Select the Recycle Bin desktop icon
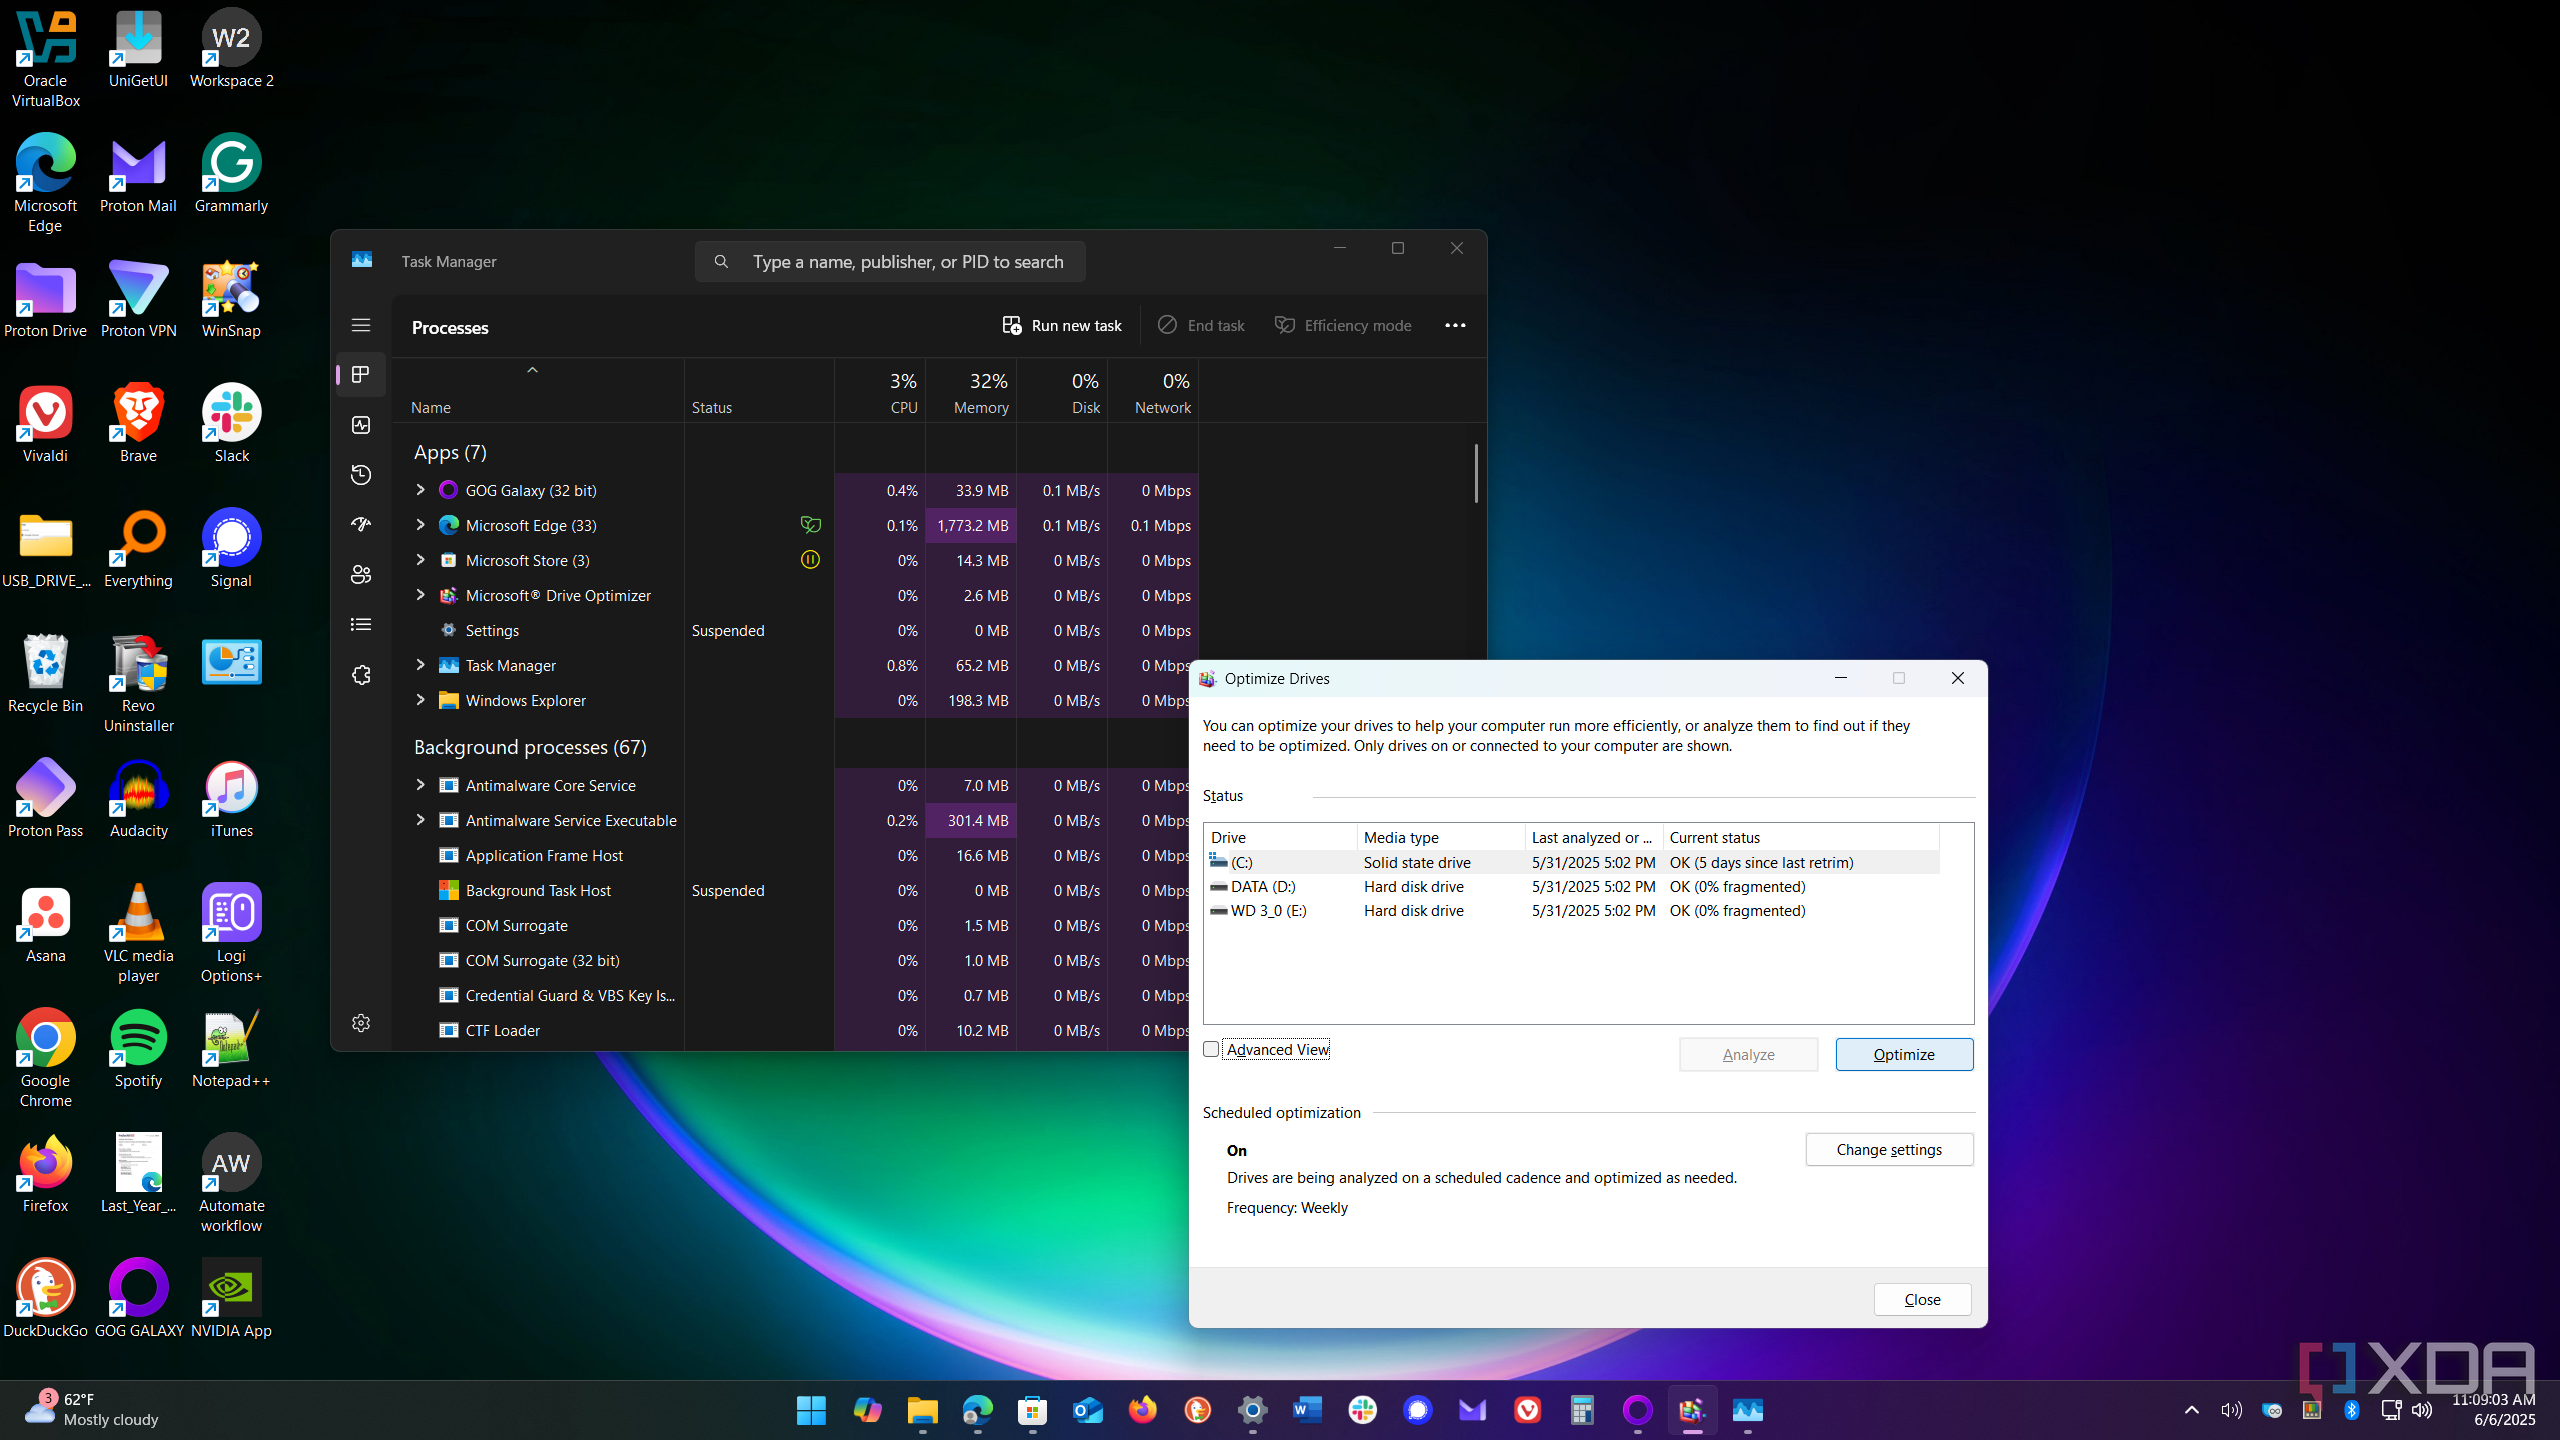Viewport: 2560px width, 1440px height. (45, 674)
